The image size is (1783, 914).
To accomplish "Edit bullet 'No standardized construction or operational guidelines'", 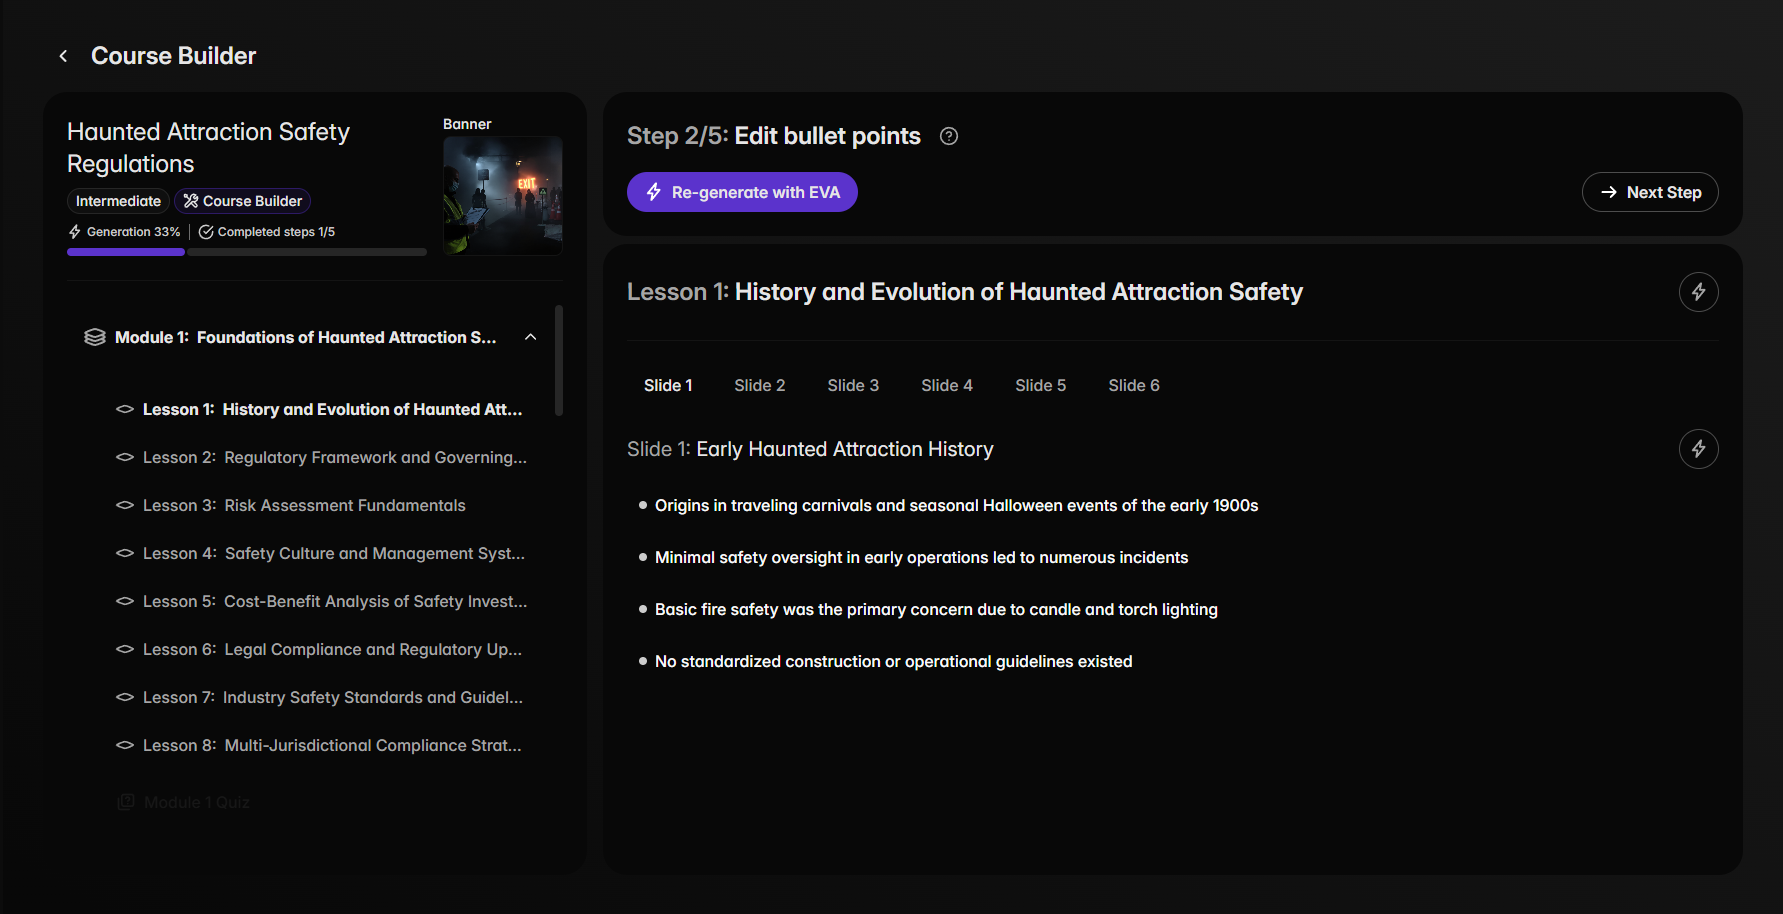I will click(x=893, y=661).
